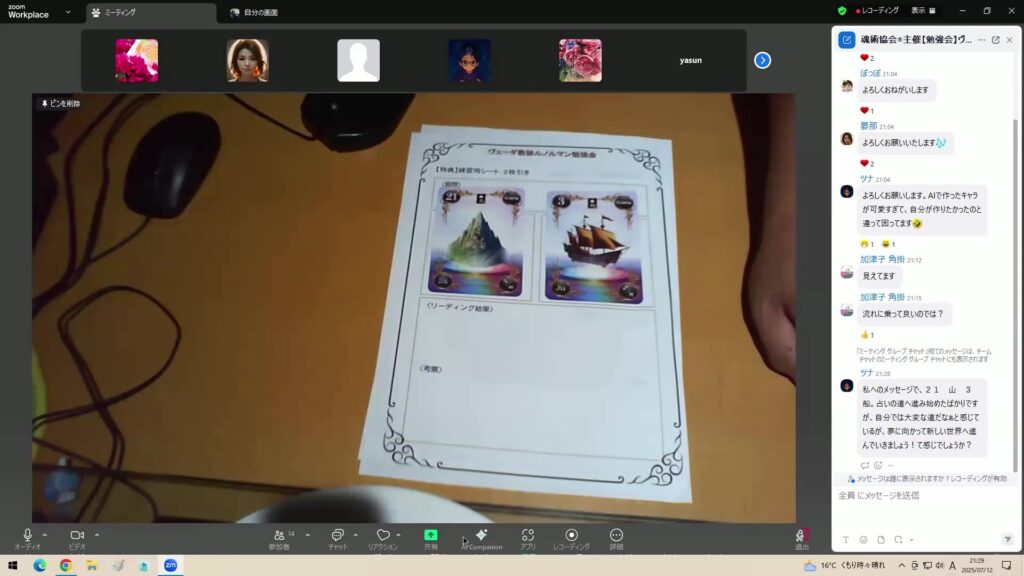1024x576 pixels.
Task: Open audio options arrow beside microphone
Action: coord(45,535)
